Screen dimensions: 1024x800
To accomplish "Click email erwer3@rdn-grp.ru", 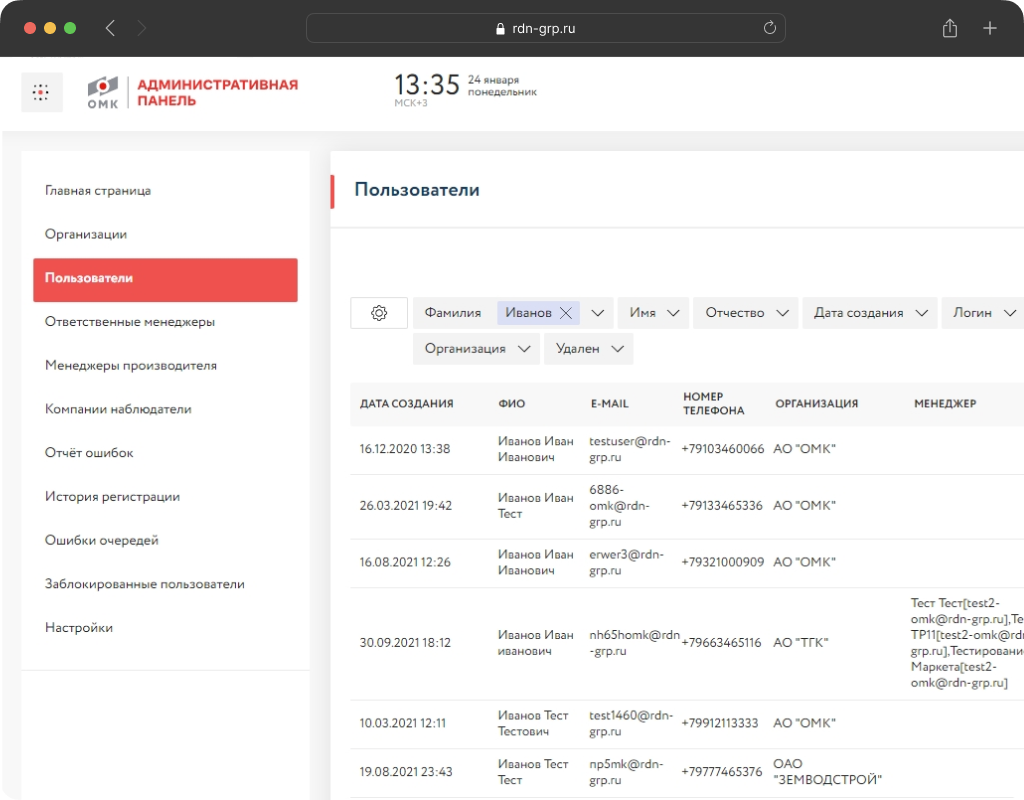I will [x=626, y=562].
